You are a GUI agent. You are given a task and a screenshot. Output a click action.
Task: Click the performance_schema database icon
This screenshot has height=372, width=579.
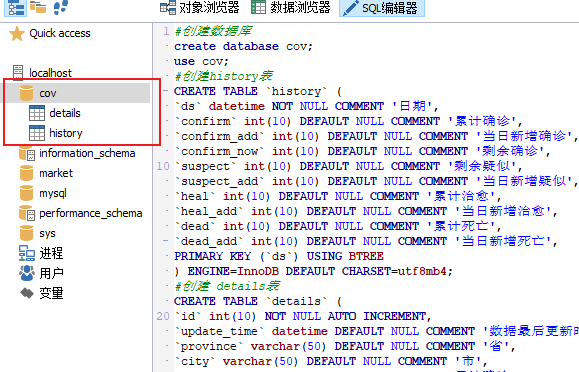pyautogui.click(x=27, y=213)
